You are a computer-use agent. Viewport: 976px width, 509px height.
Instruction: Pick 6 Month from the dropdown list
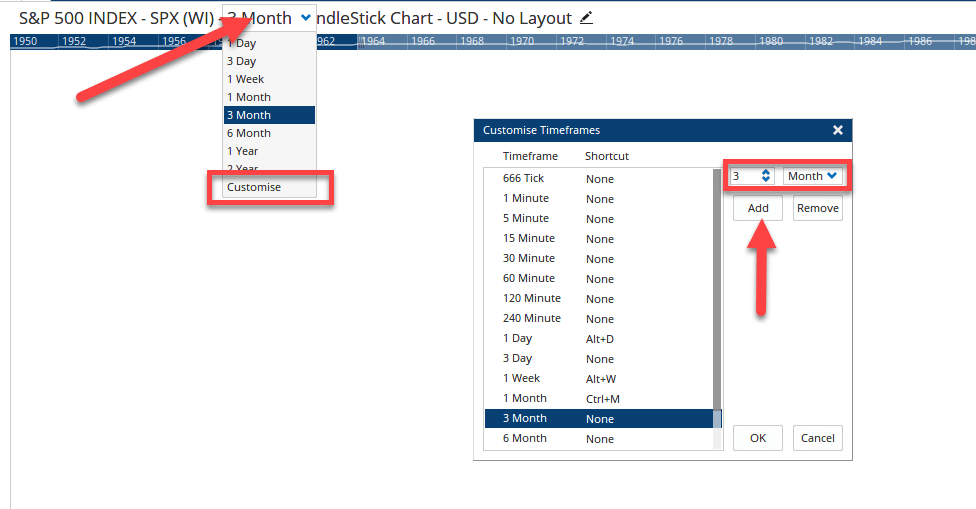tap(270, 133)
